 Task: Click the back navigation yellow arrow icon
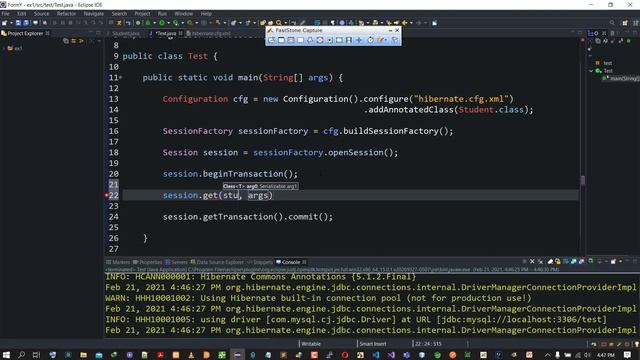[404, 23]
